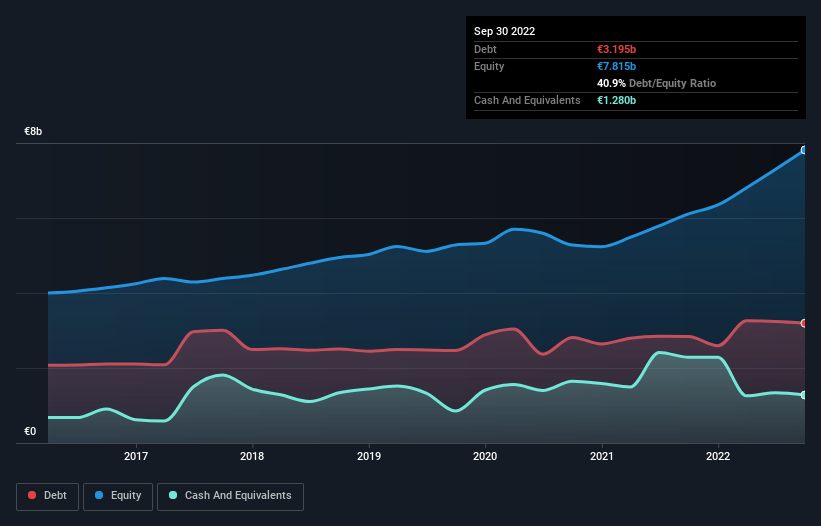Click the €7.815b equity value
The image size is (821, 526).
coord(616,66)
